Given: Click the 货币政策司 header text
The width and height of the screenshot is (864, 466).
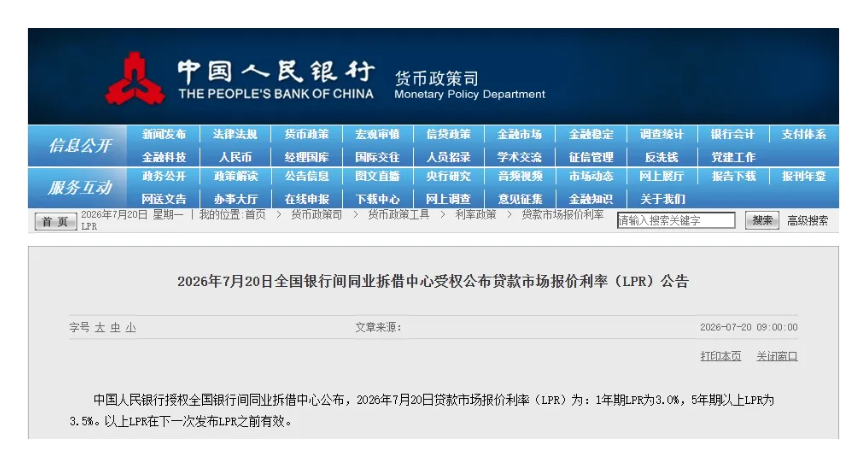Looking at the screenshot, I should coord(436,78).
